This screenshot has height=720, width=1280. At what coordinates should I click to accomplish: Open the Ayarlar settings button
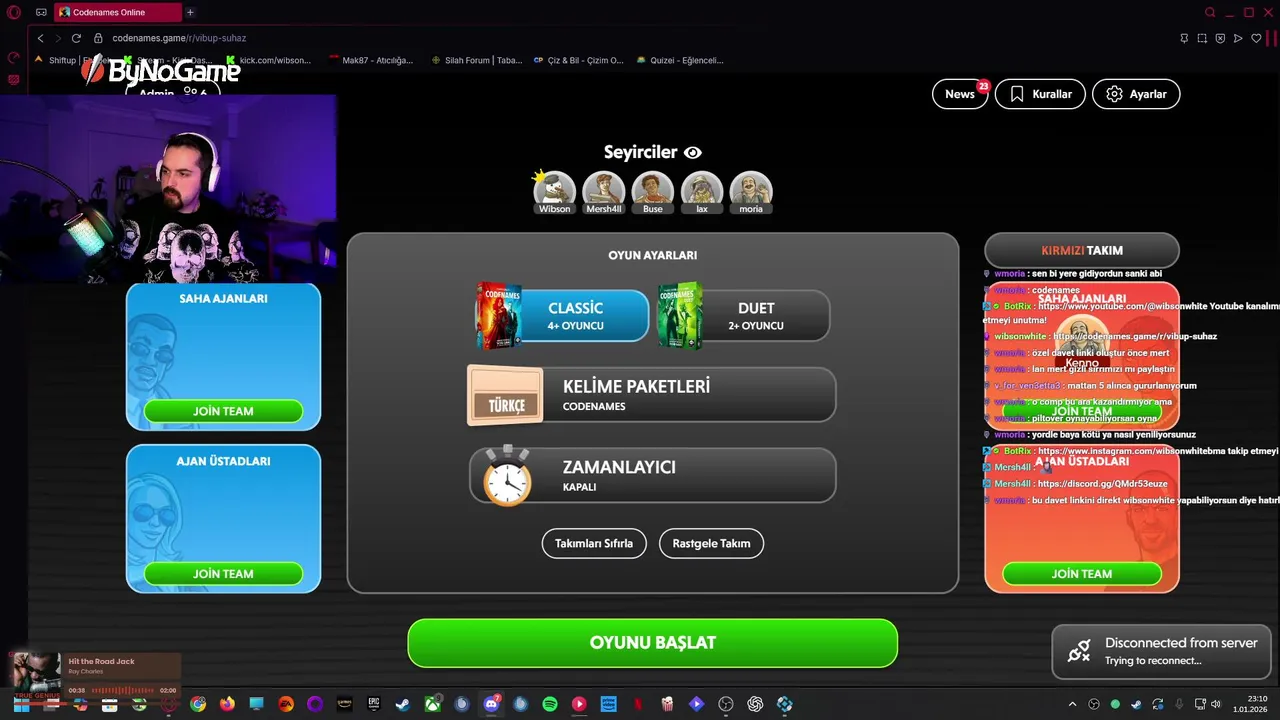click(1136, 94)
